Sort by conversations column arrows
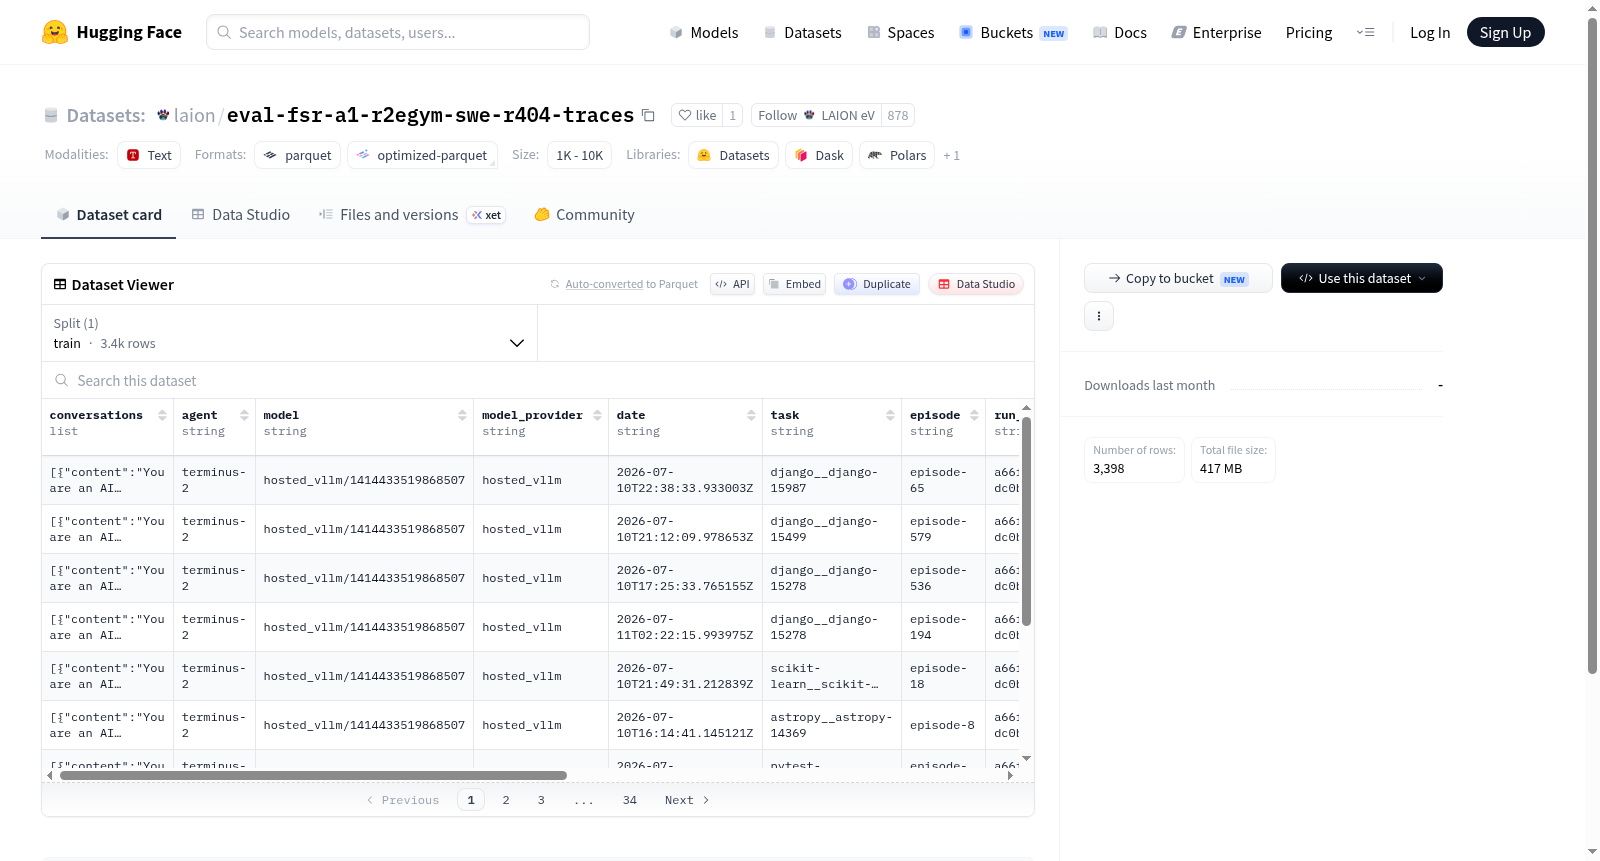Image resolution: width=1600 pixels, height=861 pixels. point(162,415)
